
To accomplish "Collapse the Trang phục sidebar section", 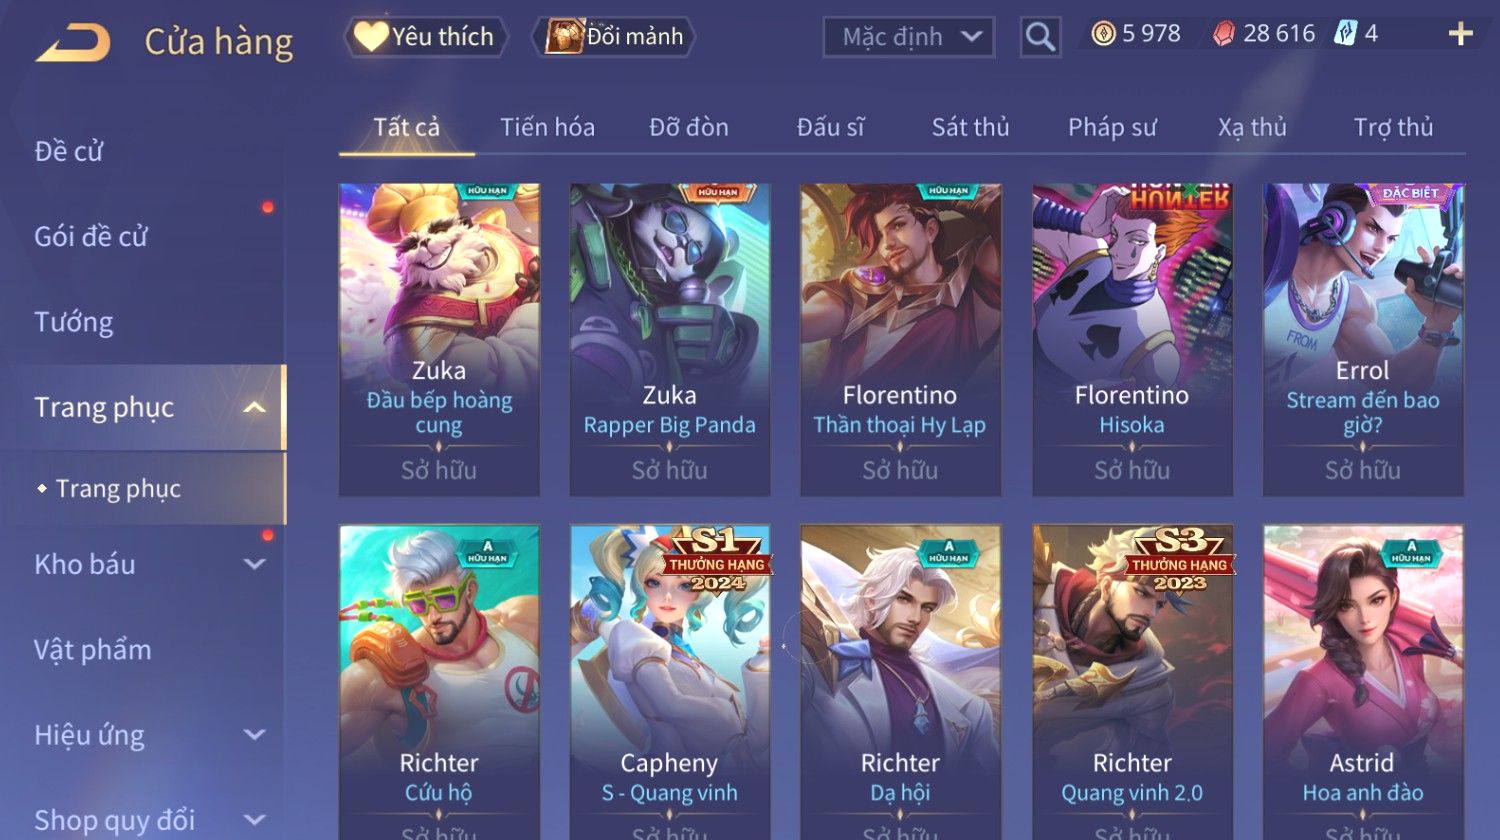I will [255, 407].
